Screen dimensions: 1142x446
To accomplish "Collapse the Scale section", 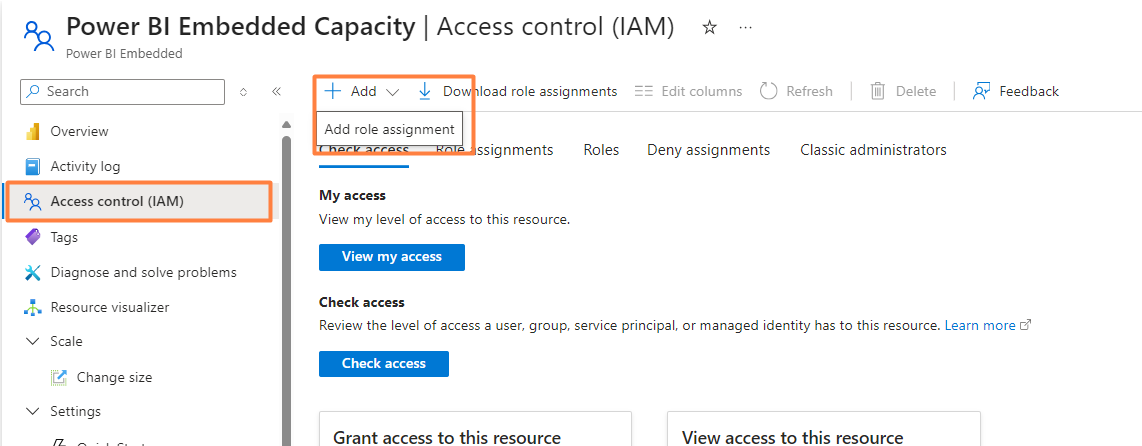I will point(32,341).
